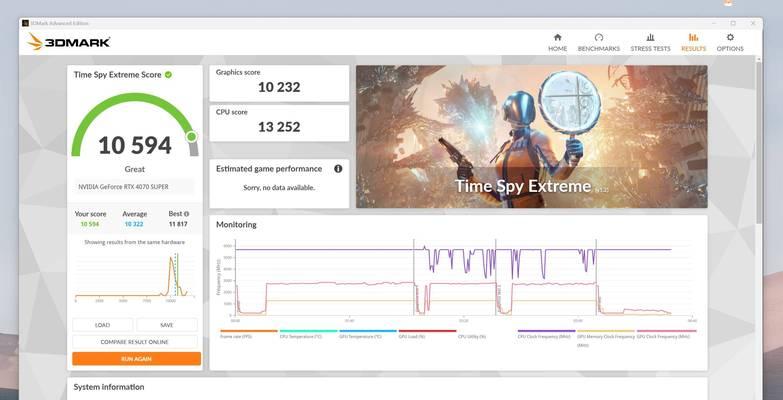Image resolution: width=783 pixels, height=400 pixels.
Task: Click the Average score 10 322
Action: pos(134,224)
